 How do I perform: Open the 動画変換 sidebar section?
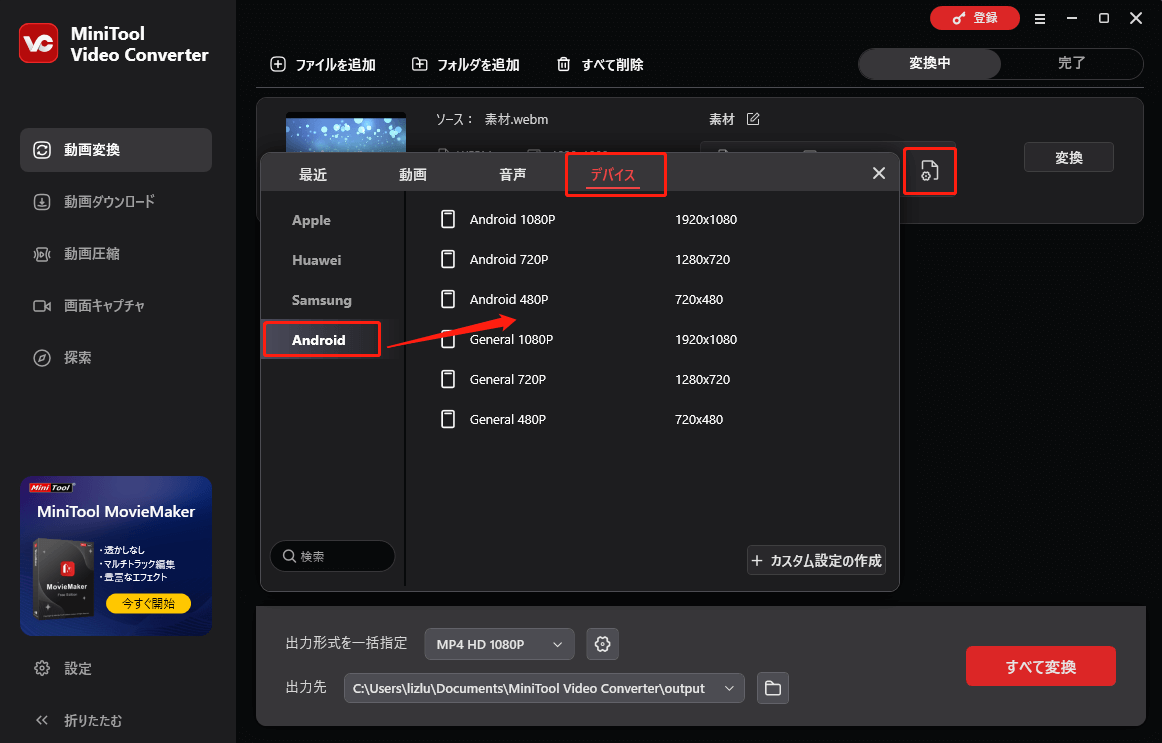pyautogui.click(x=116, y=150)
